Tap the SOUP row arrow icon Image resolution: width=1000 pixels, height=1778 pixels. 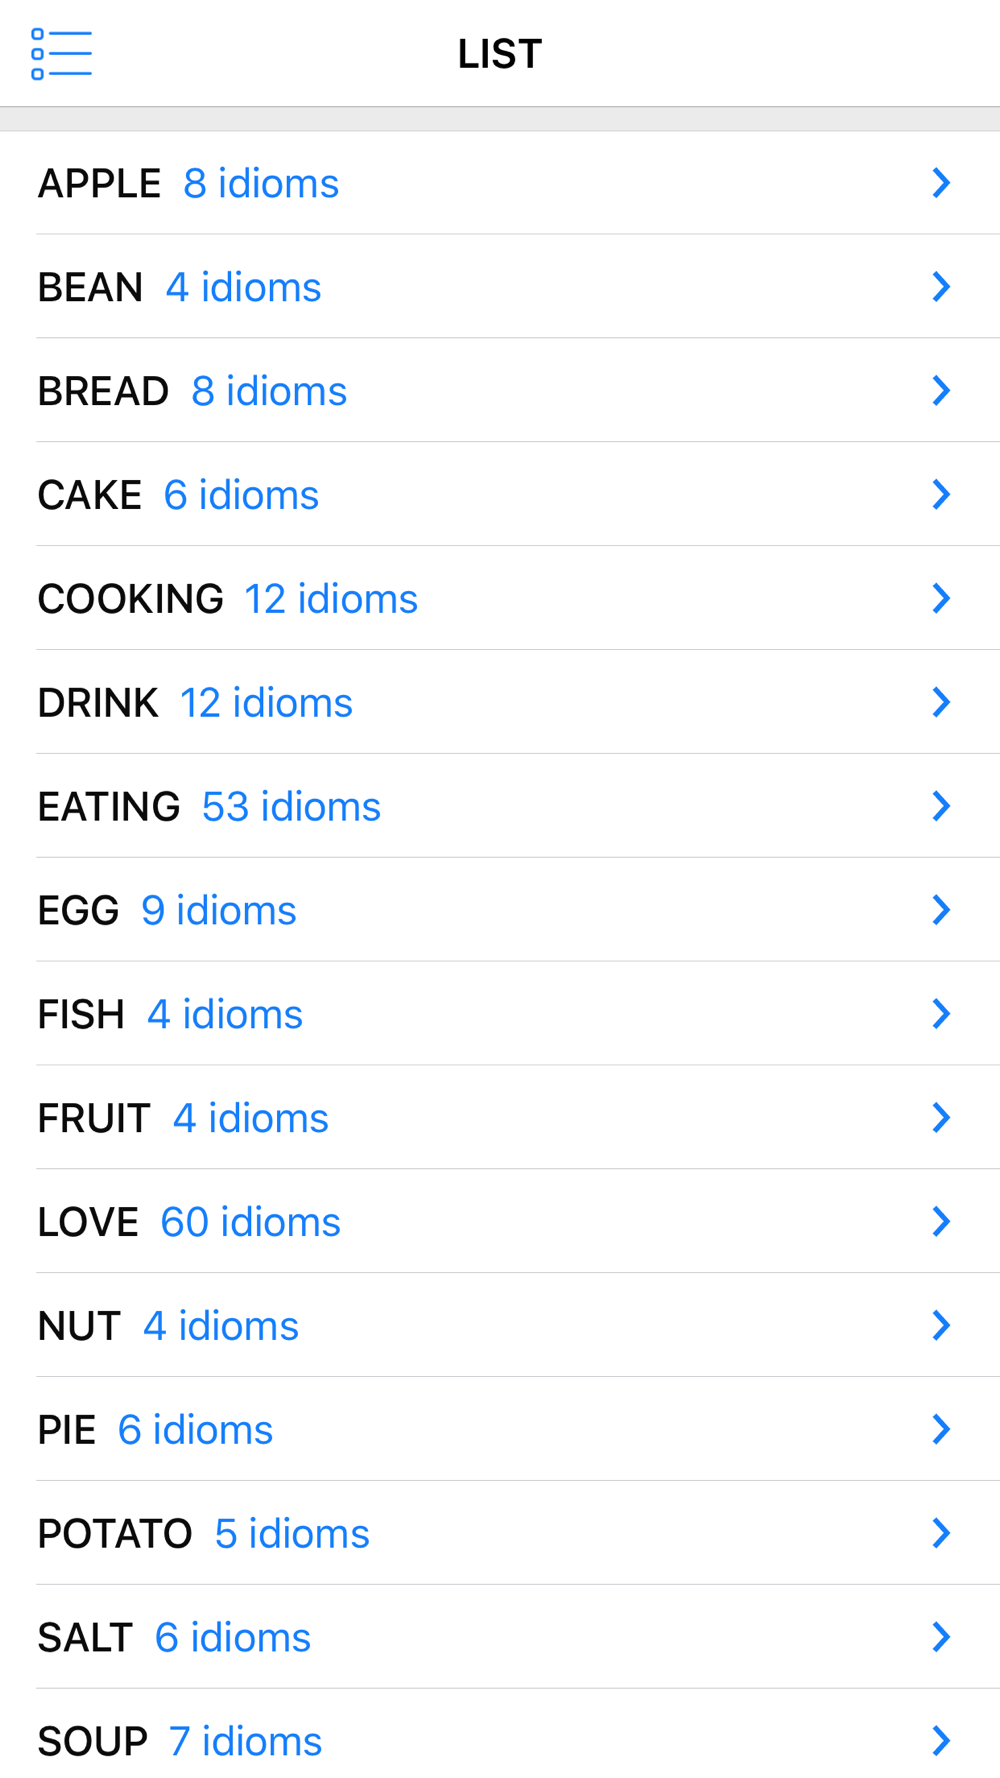tap(940, 1741)
